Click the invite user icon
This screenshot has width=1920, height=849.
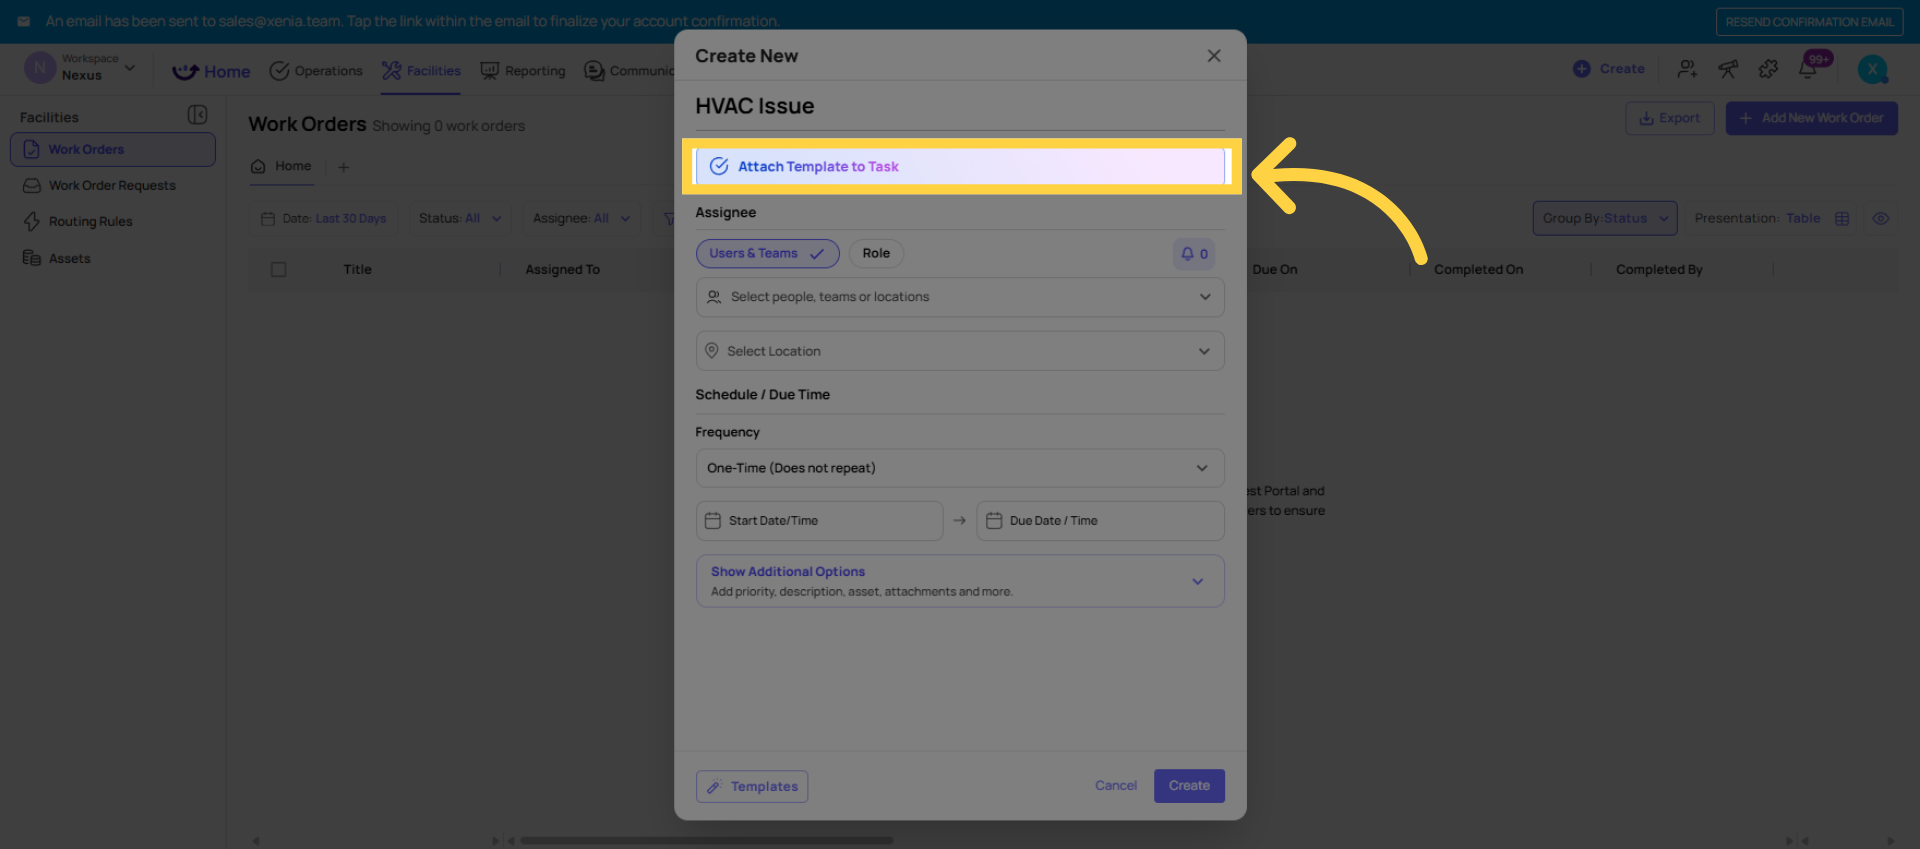coord(1687,69)
